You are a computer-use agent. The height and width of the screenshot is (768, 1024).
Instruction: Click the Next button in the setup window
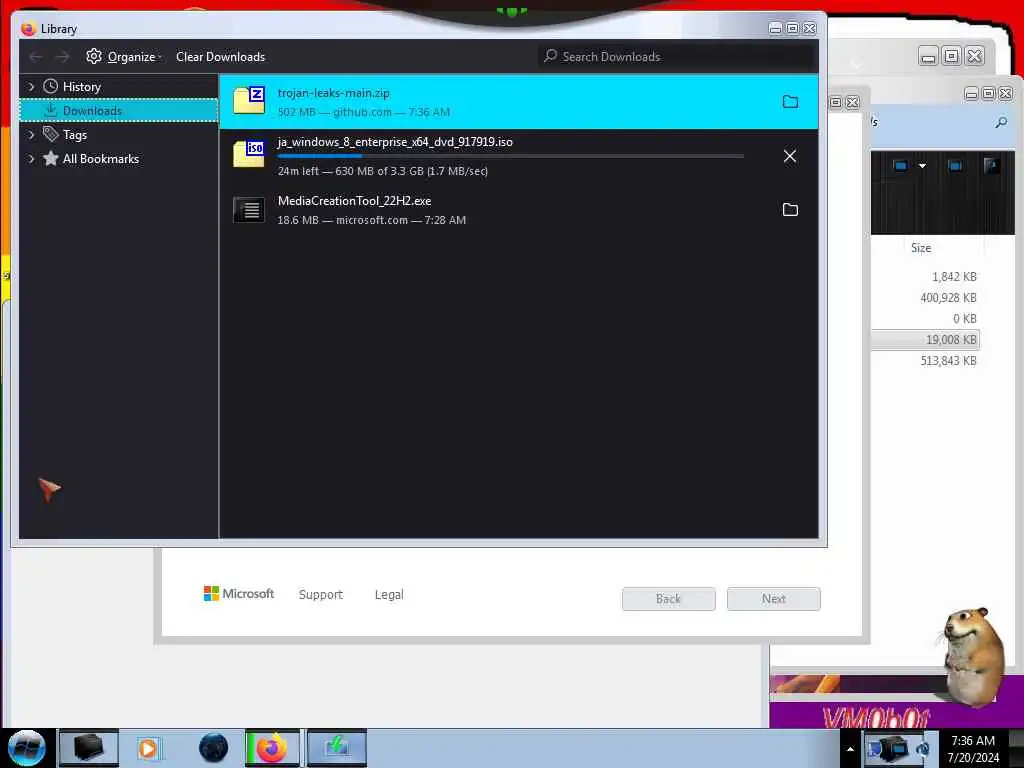(774, 599)
